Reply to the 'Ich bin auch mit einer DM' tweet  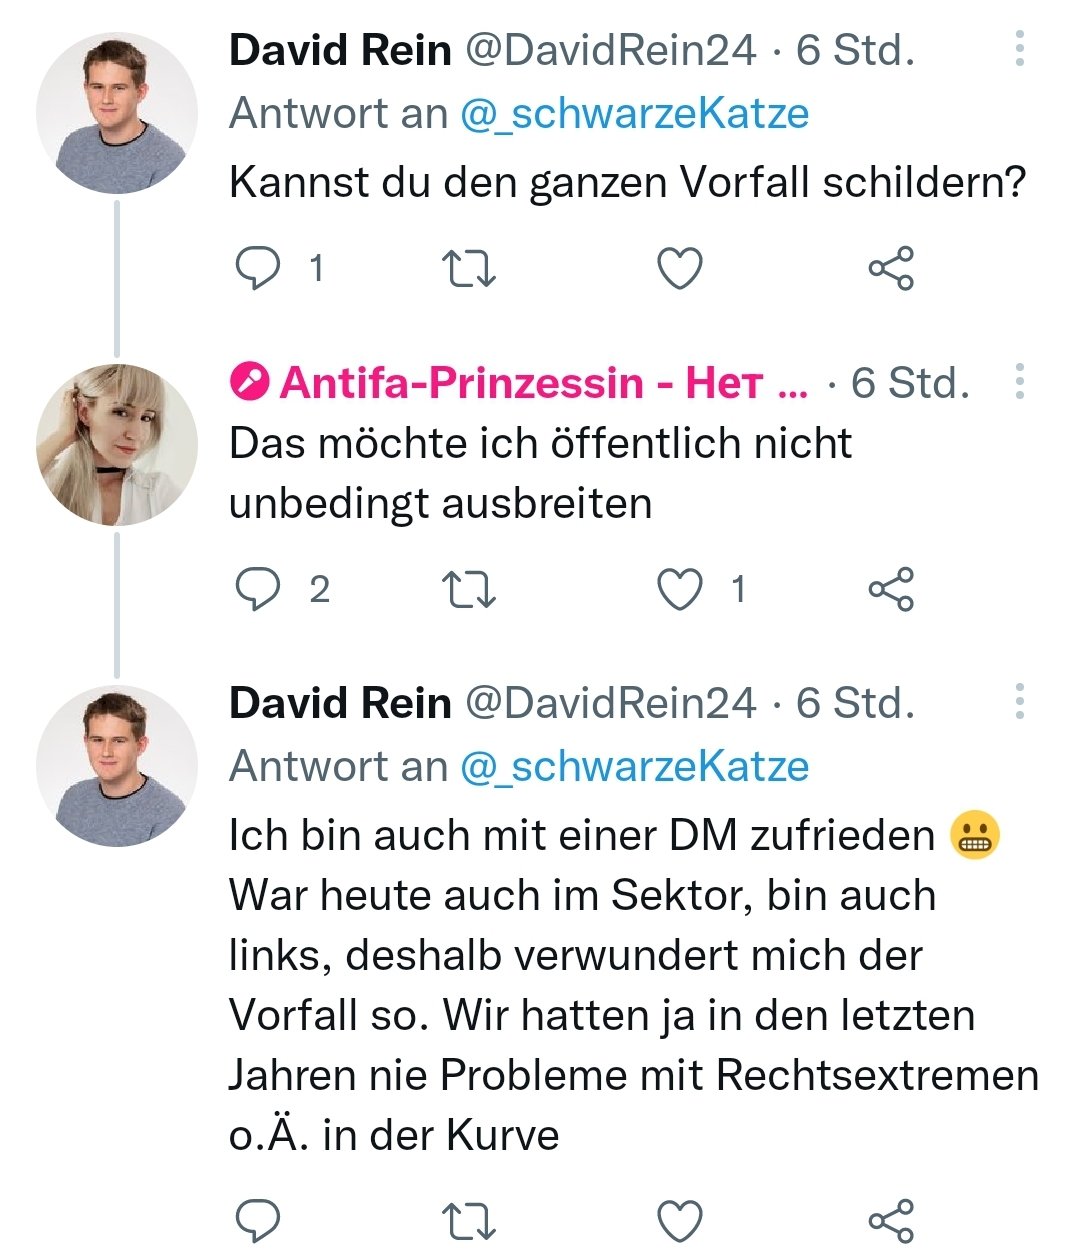[x=257, y=1221]
